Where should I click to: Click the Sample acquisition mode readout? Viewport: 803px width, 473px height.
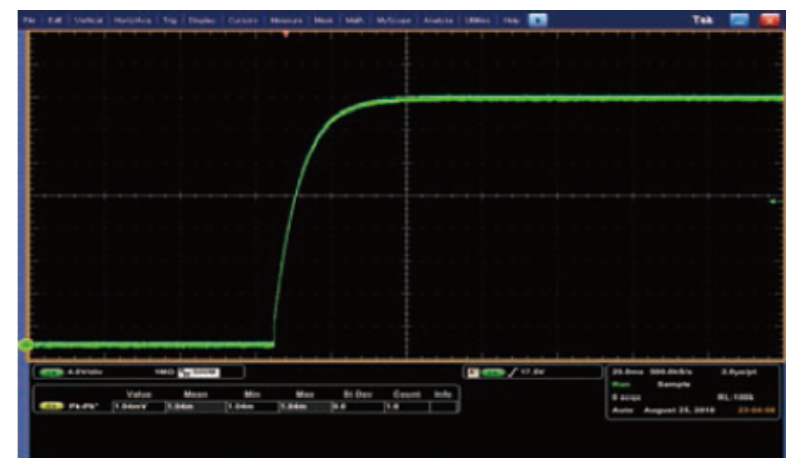(x=673, y=384)
